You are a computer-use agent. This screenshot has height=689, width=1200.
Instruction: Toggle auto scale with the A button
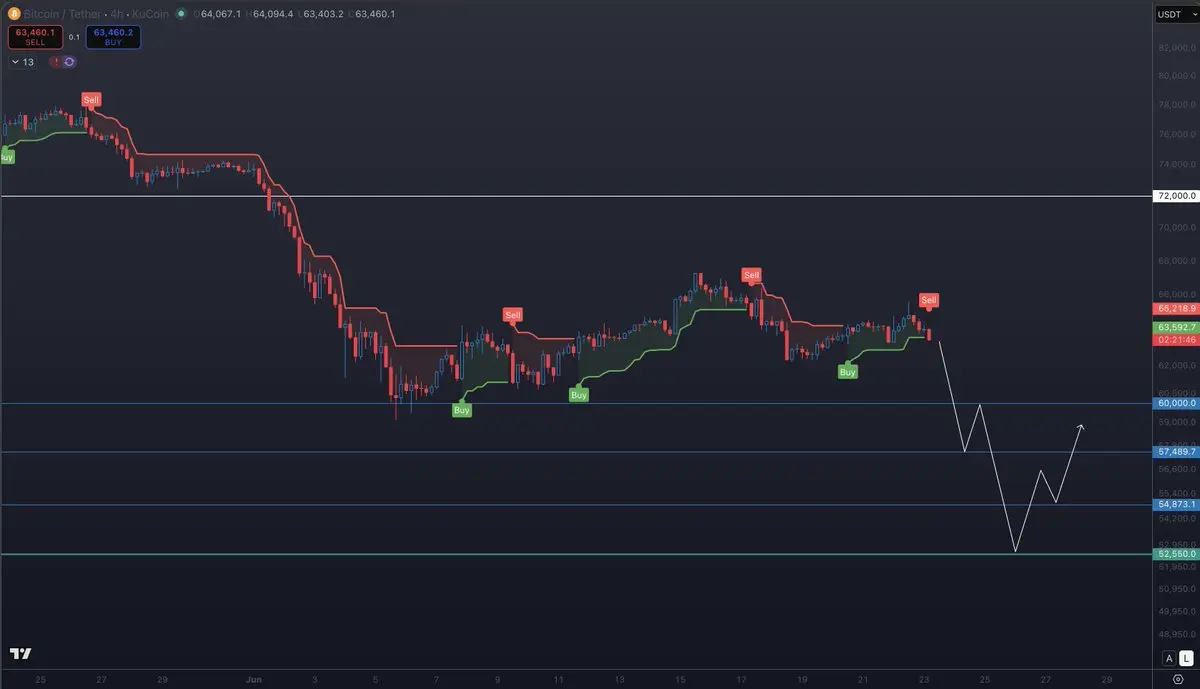1168,657
